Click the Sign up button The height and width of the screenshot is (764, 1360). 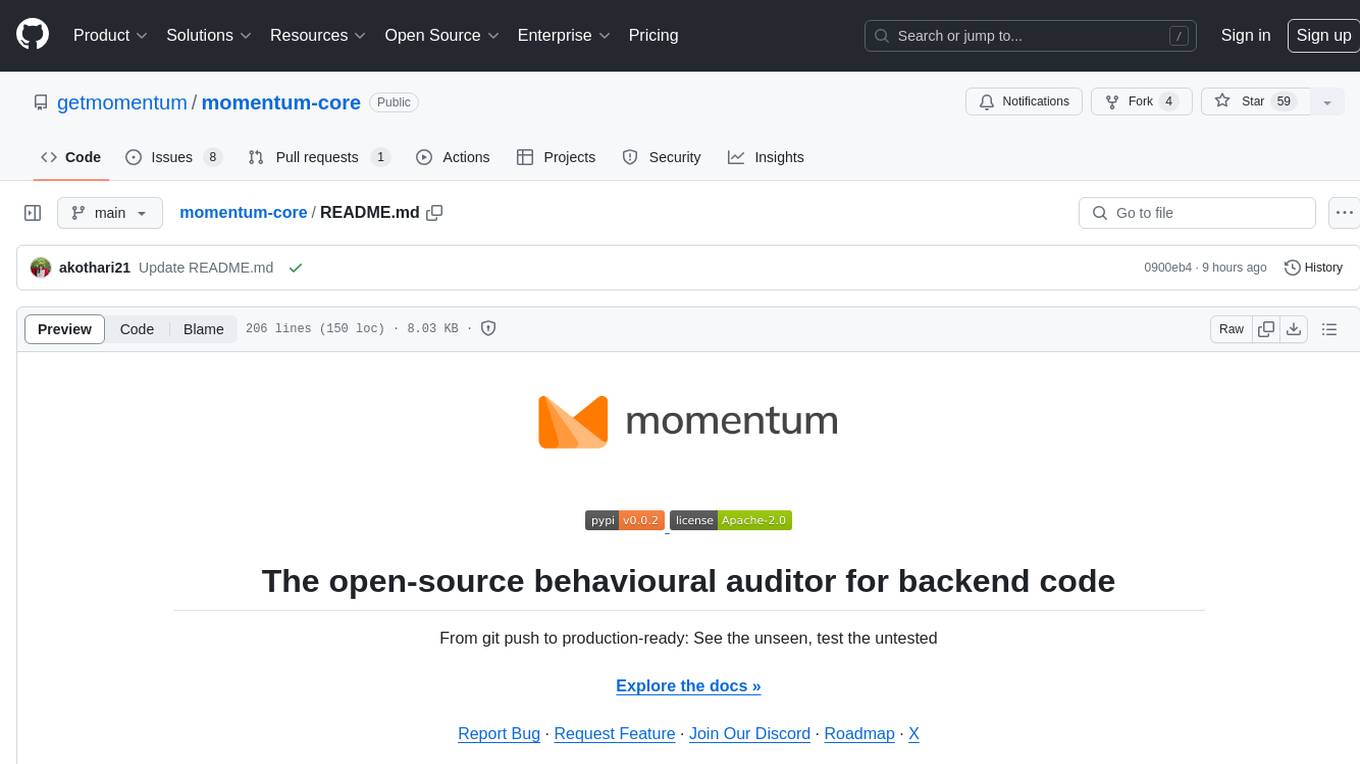1323,35
